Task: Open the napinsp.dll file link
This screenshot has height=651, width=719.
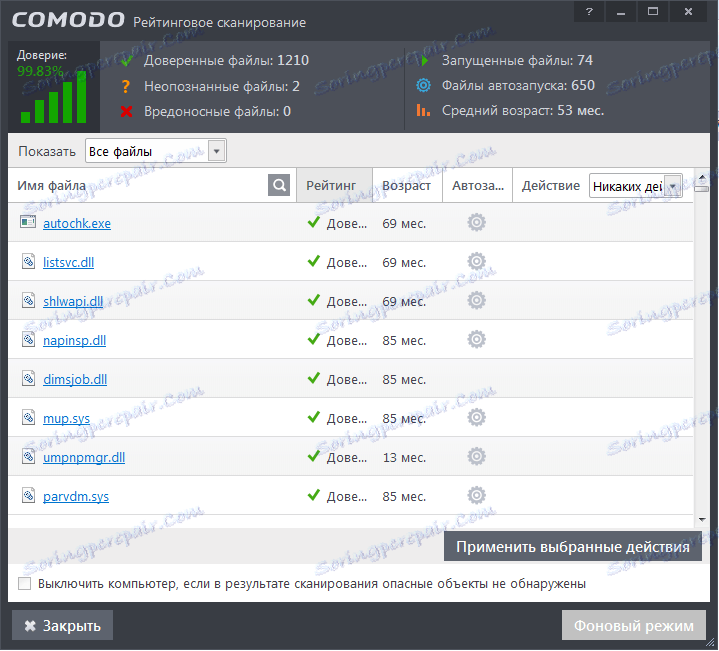Action: (74, 341)
